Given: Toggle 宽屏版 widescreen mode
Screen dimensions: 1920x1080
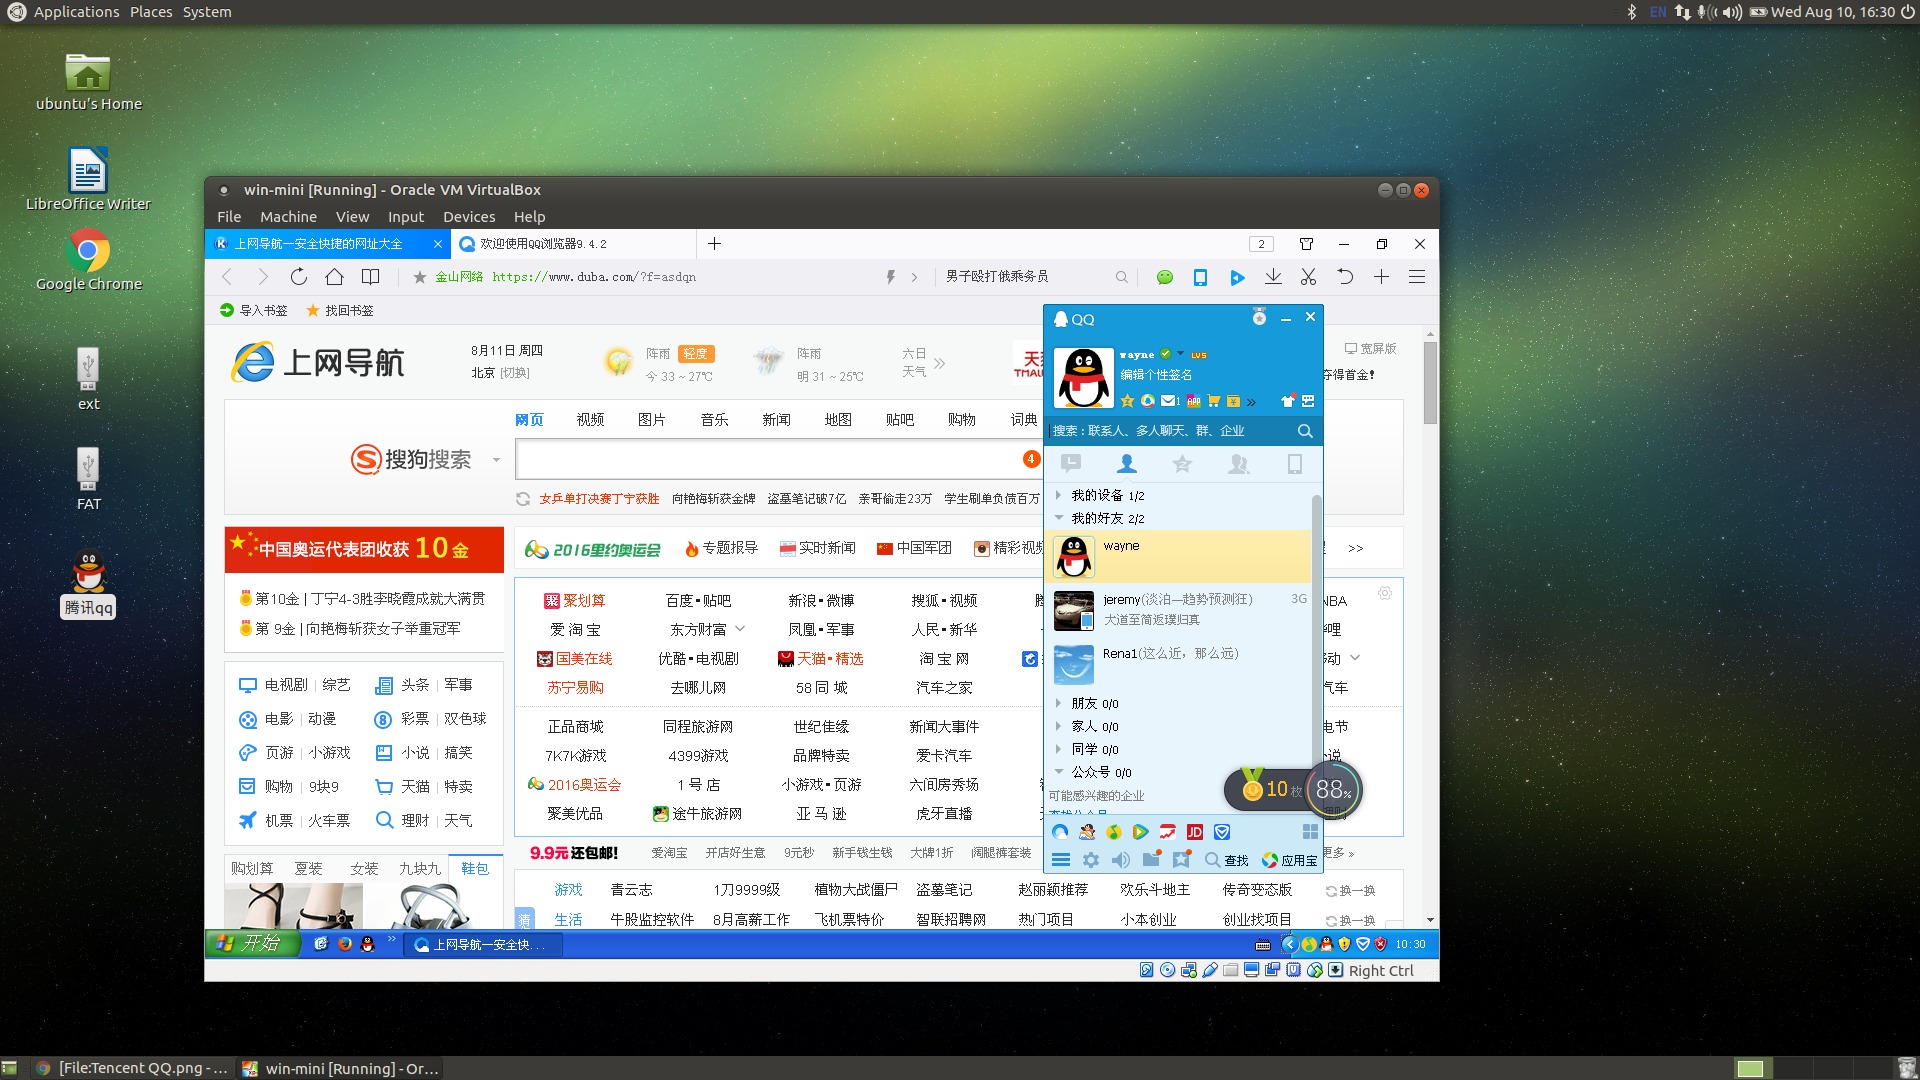Looking at the screenshot, I should click(1370, 348).
